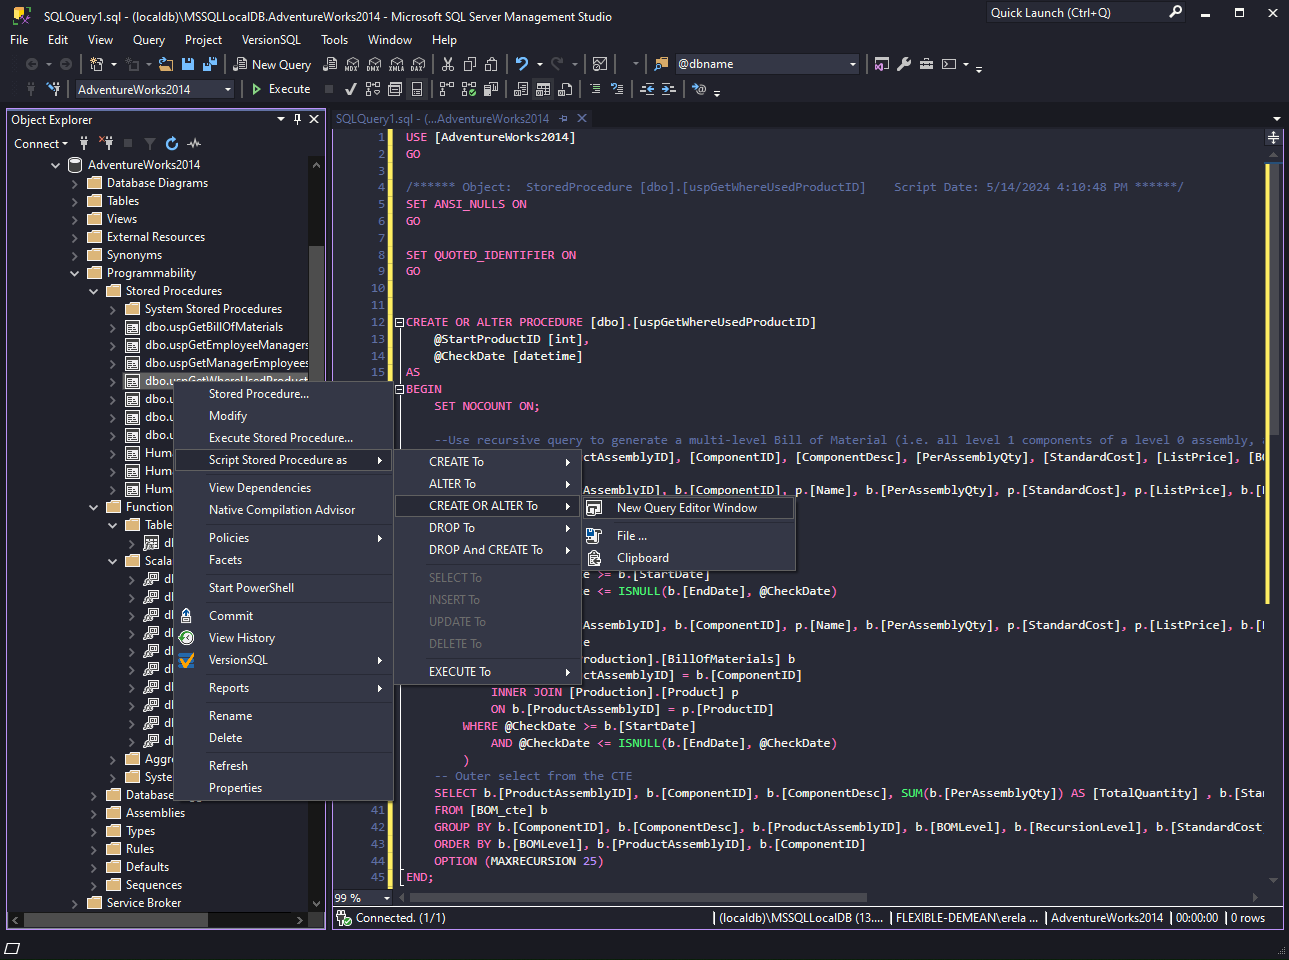Click the Save All icon
The width and height of the screenshot is (1289, 960).
tap(210, 64)
